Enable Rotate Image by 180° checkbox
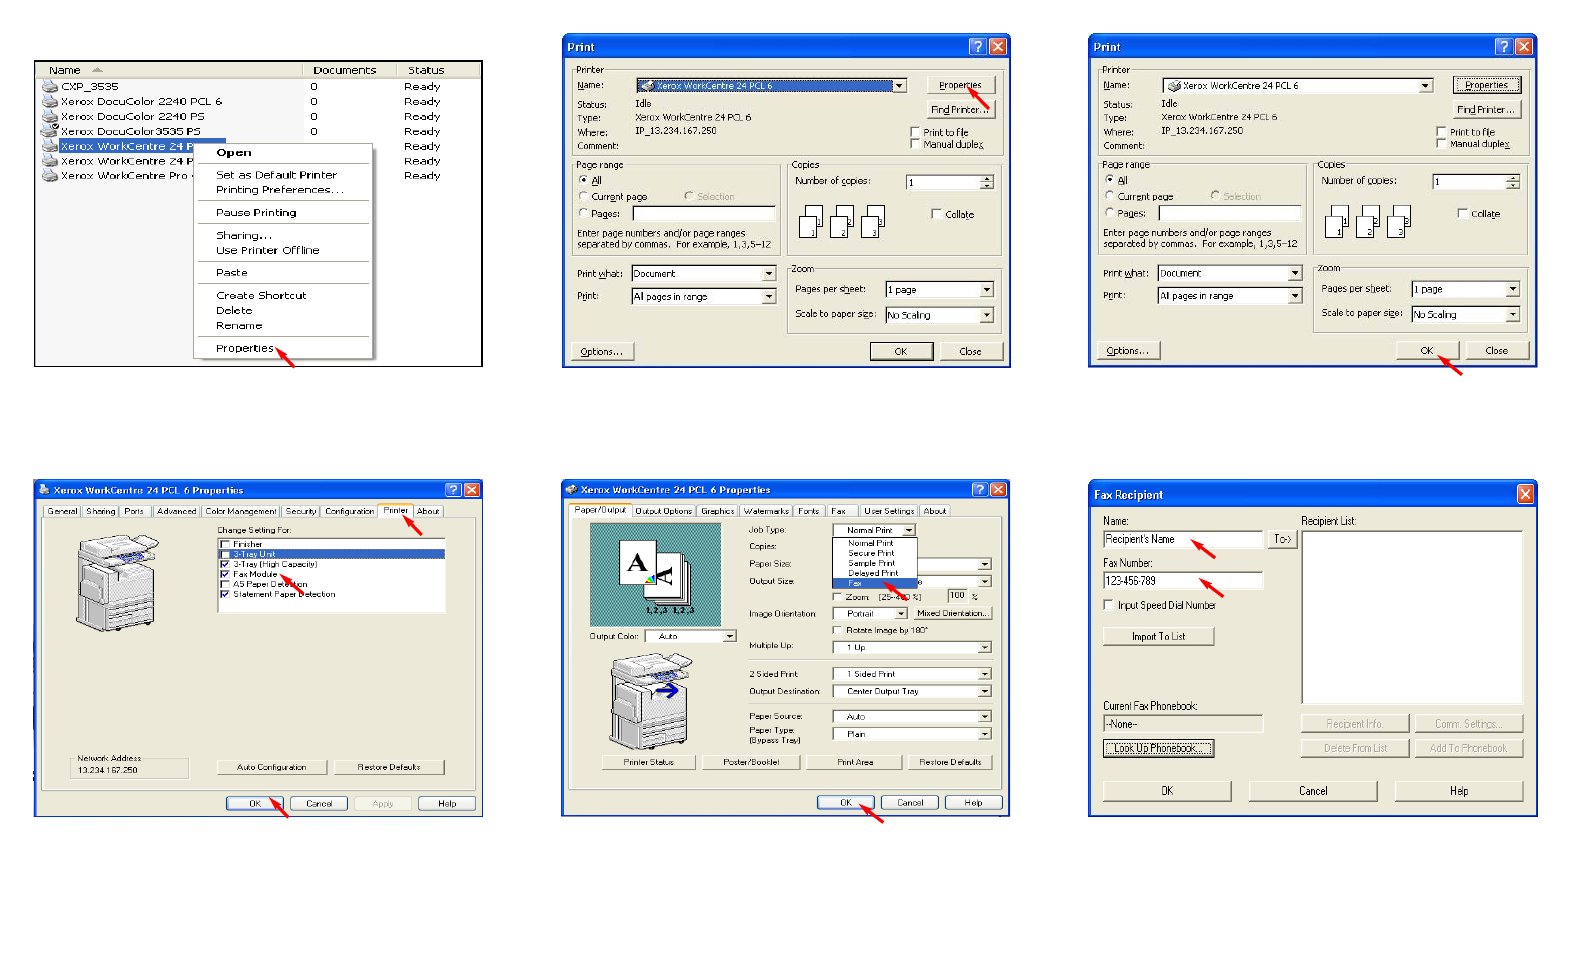 click(x=837, y=630)
